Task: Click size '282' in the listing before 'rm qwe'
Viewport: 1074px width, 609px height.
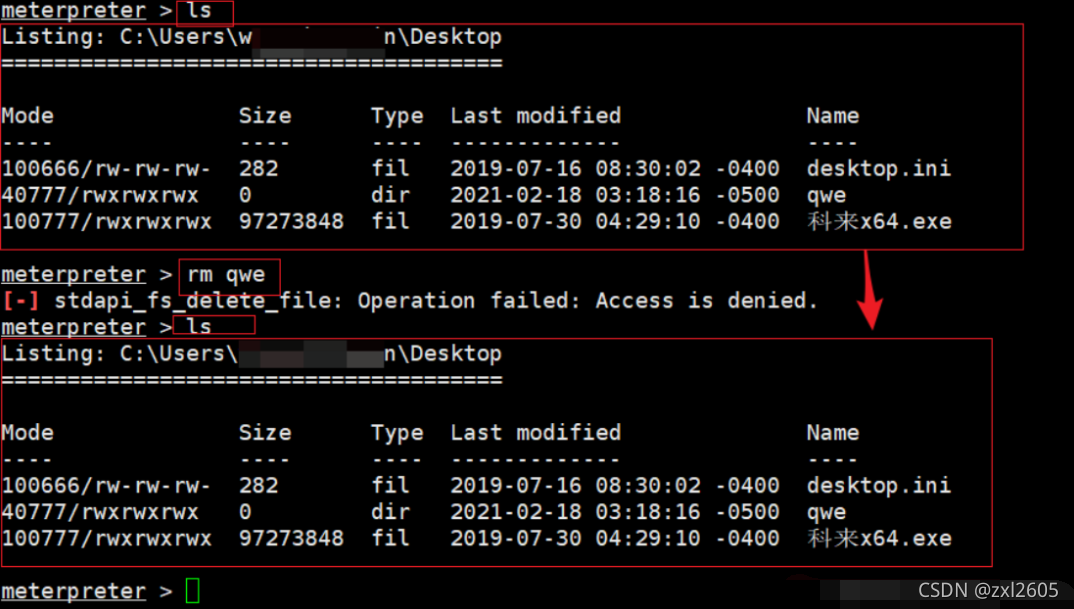Action: tap(259, 169)
